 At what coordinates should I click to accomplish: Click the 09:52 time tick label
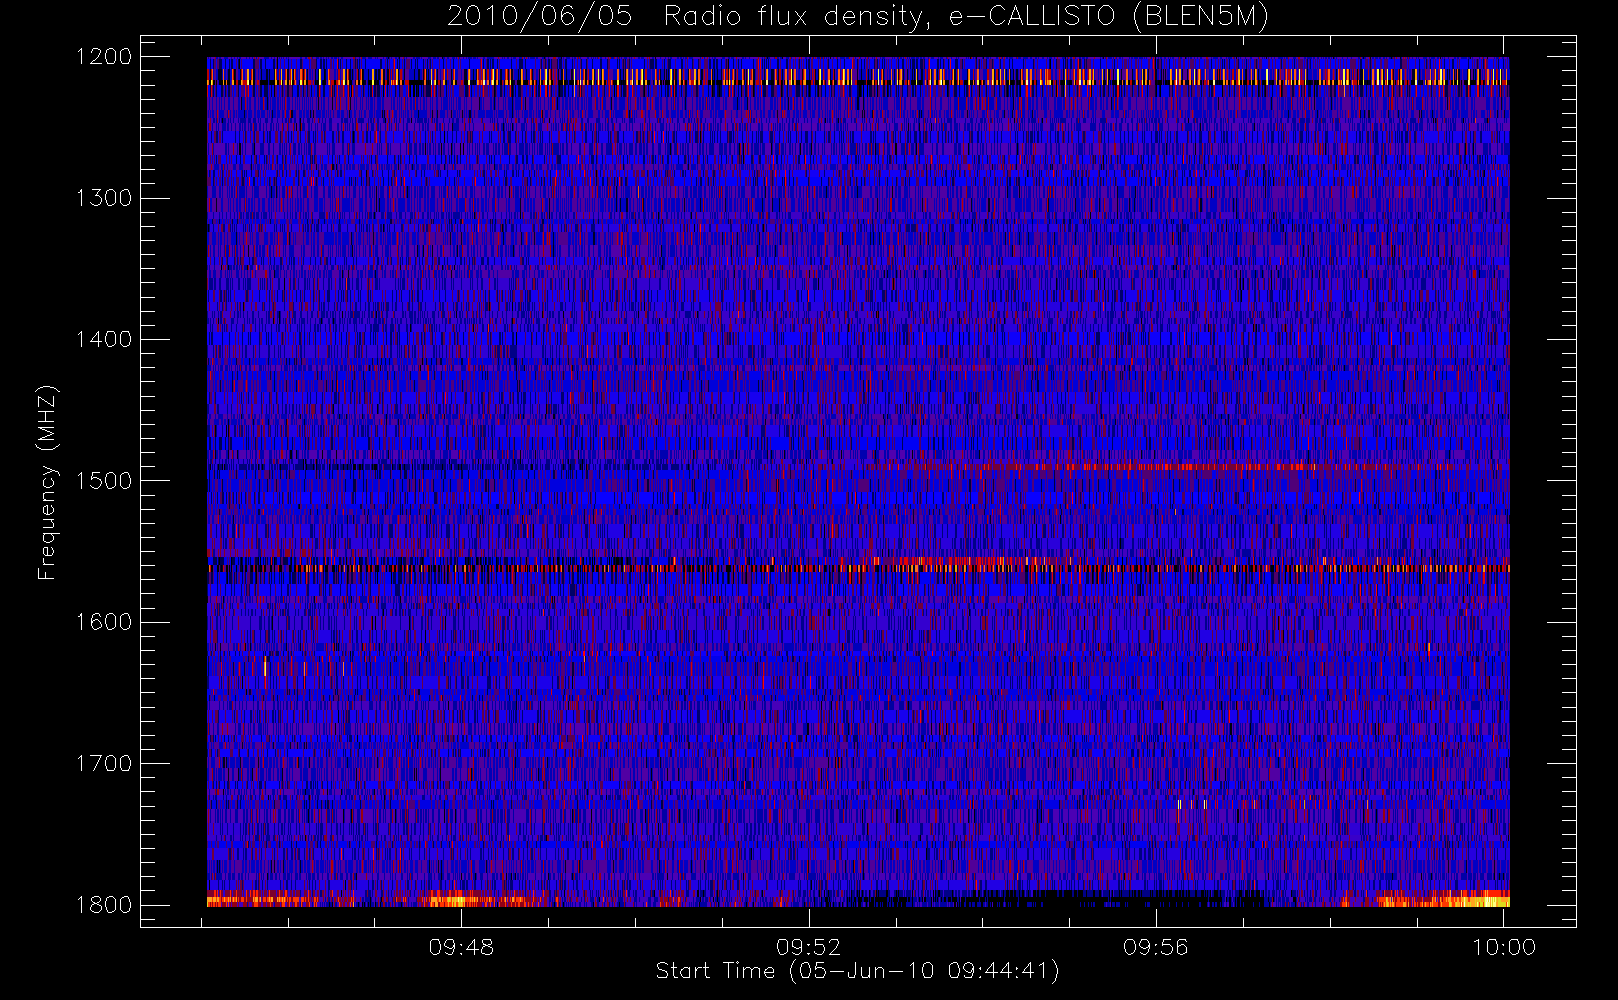coord(808,947)
